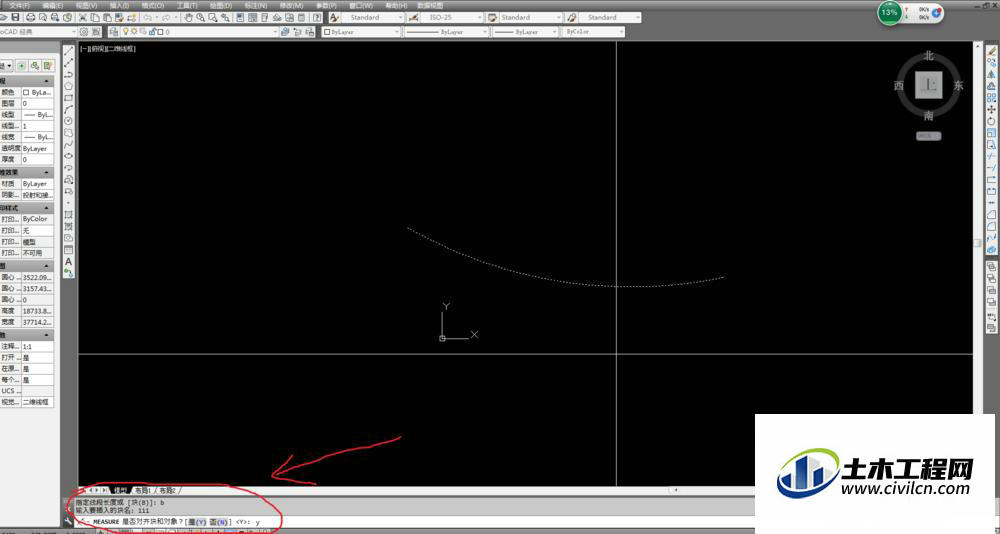1000x534 pixels.
Task: Click command line wrench customize icon
Action: [x=69, y=521]
